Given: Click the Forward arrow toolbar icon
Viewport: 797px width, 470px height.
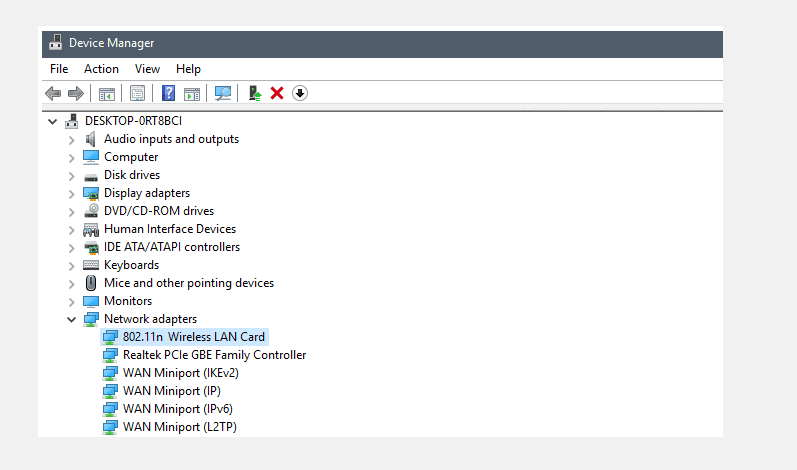Looking at the screenshot, I should (76, 93).
